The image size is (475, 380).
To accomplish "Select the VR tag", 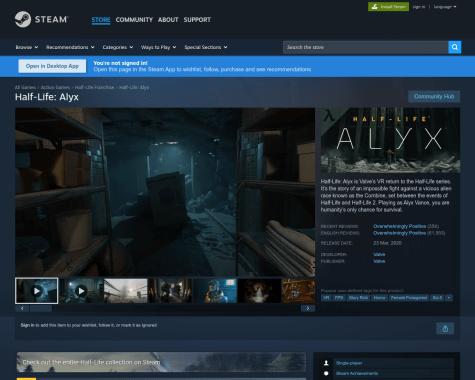I will 326,298.
